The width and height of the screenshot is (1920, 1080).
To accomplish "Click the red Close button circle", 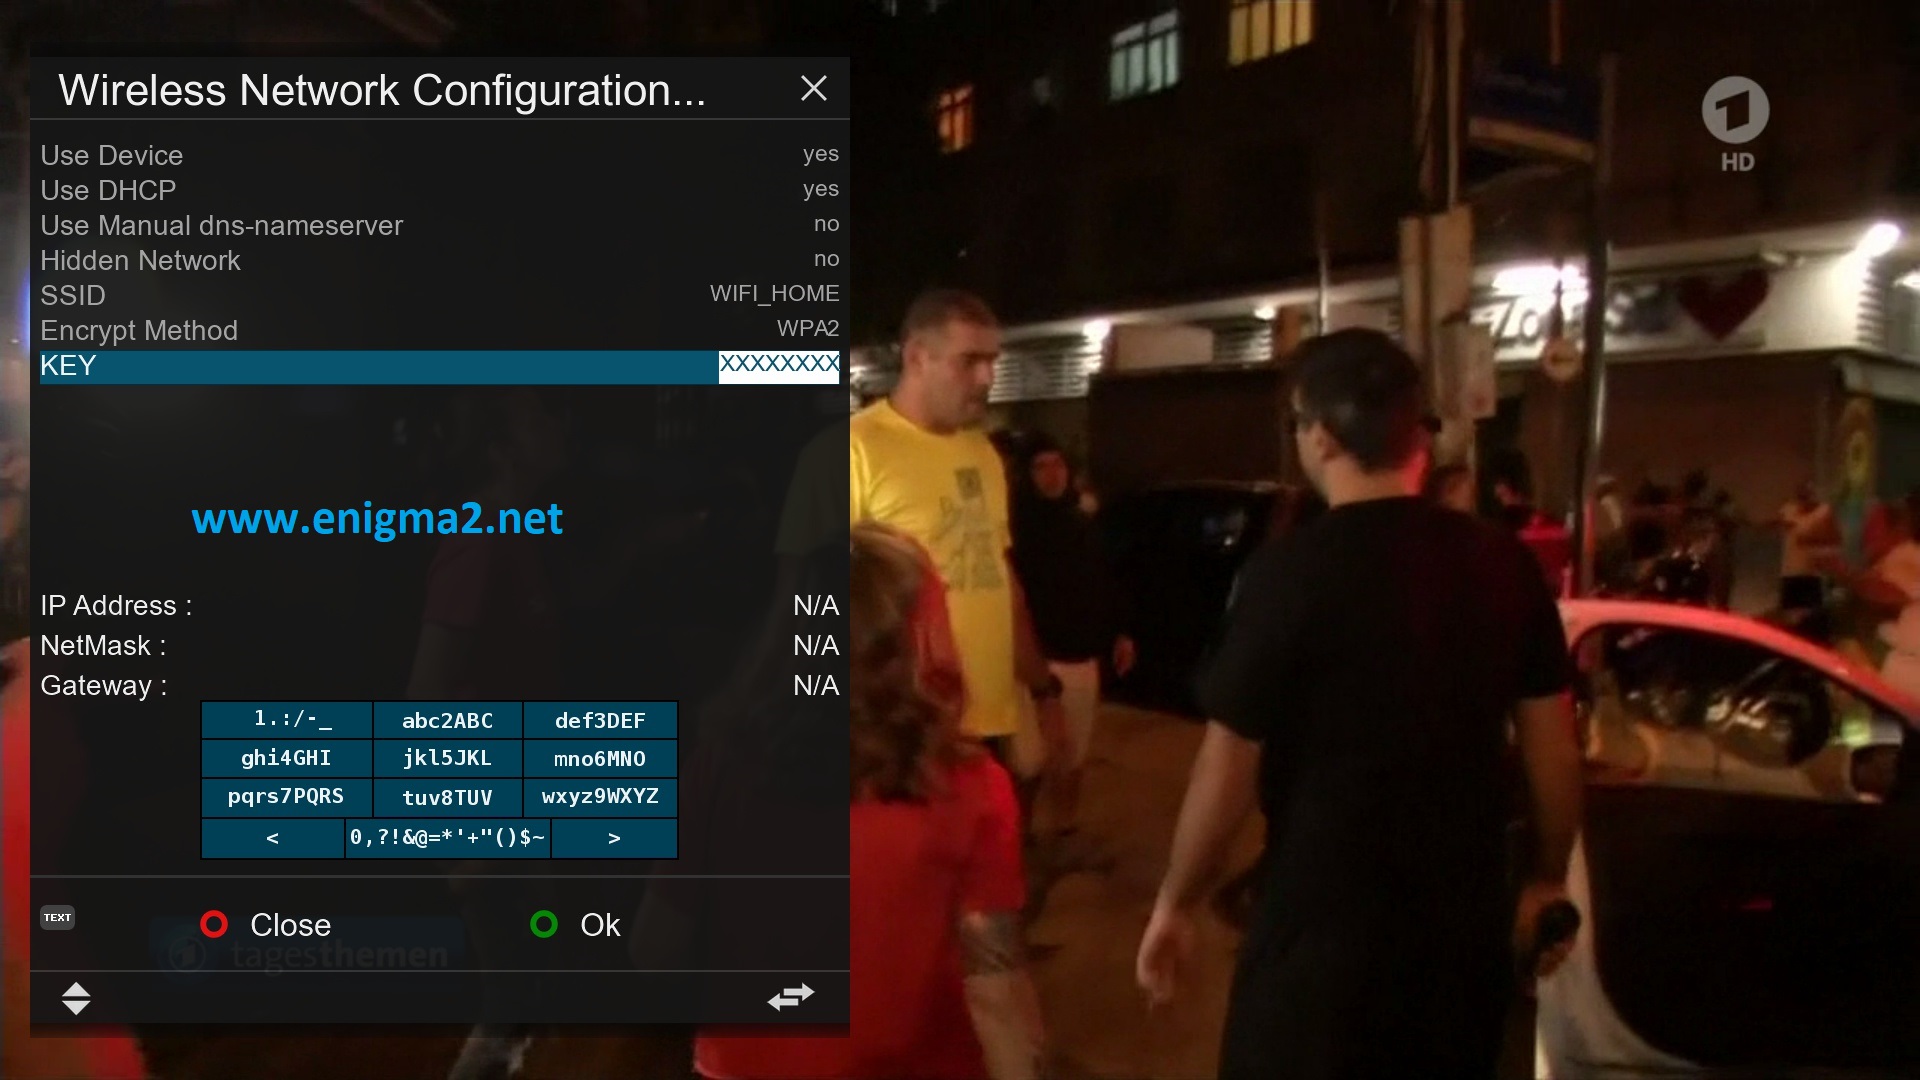I will (x=214, y=924).
